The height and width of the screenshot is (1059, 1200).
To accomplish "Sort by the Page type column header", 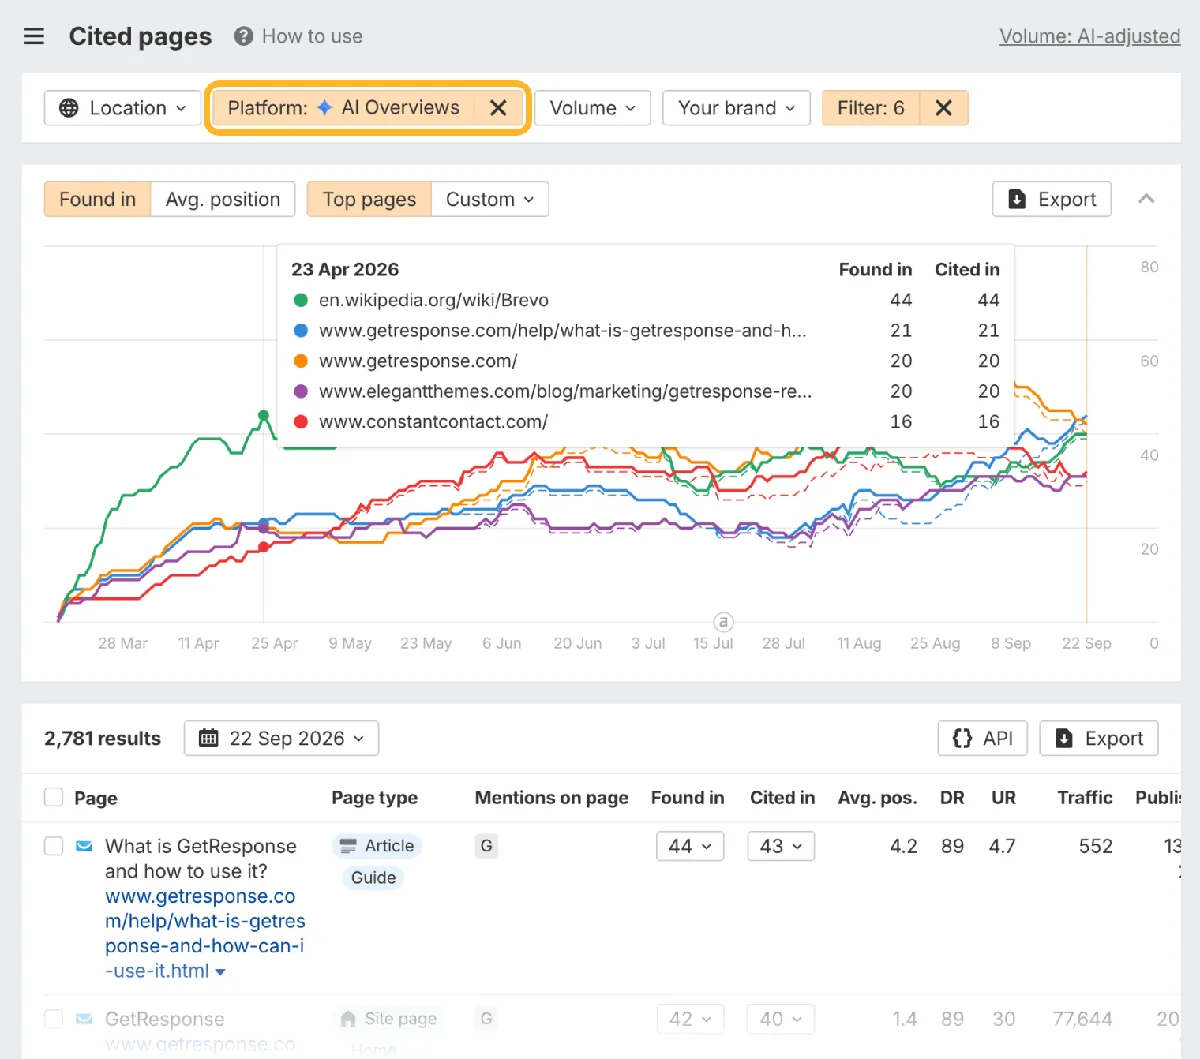I will [x=375, y=798].
